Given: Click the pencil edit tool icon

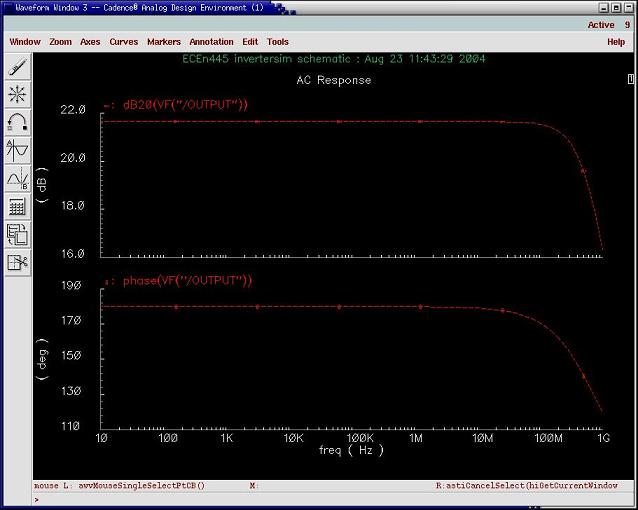Looking at the screenshot, I should click(x=17, y=67).
